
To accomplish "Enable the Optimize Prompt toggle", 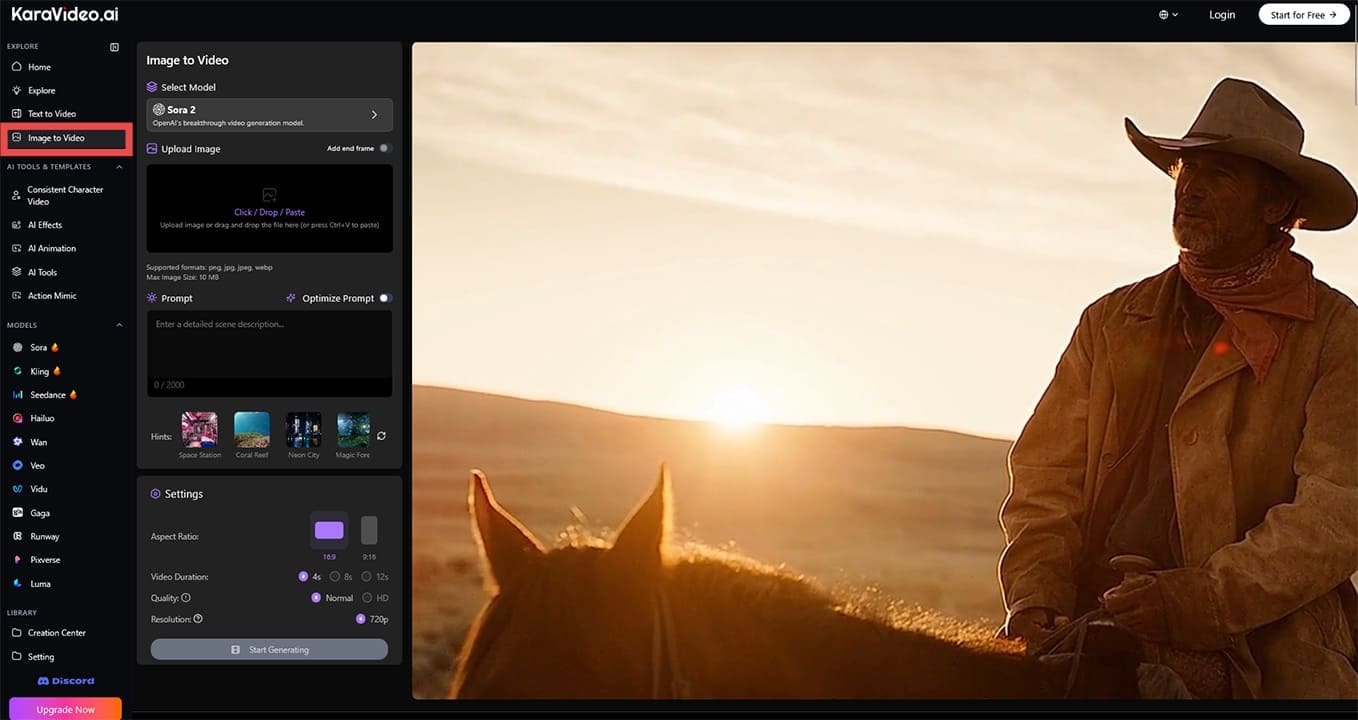I will (x=385, y=297).
